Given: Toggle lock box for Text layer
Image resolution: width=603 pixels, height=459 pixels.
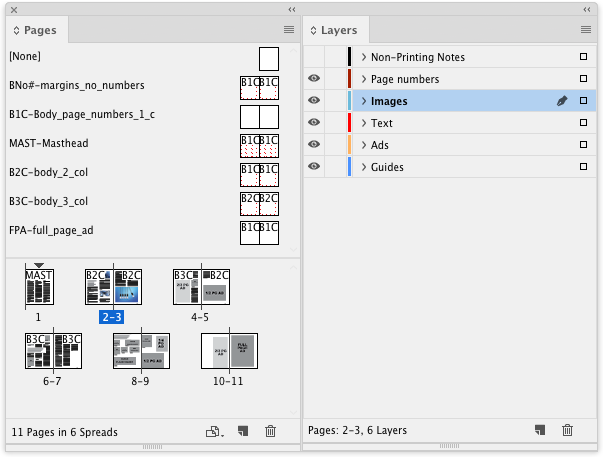Looking at the screenshot, I should click(x=336, y=123).
